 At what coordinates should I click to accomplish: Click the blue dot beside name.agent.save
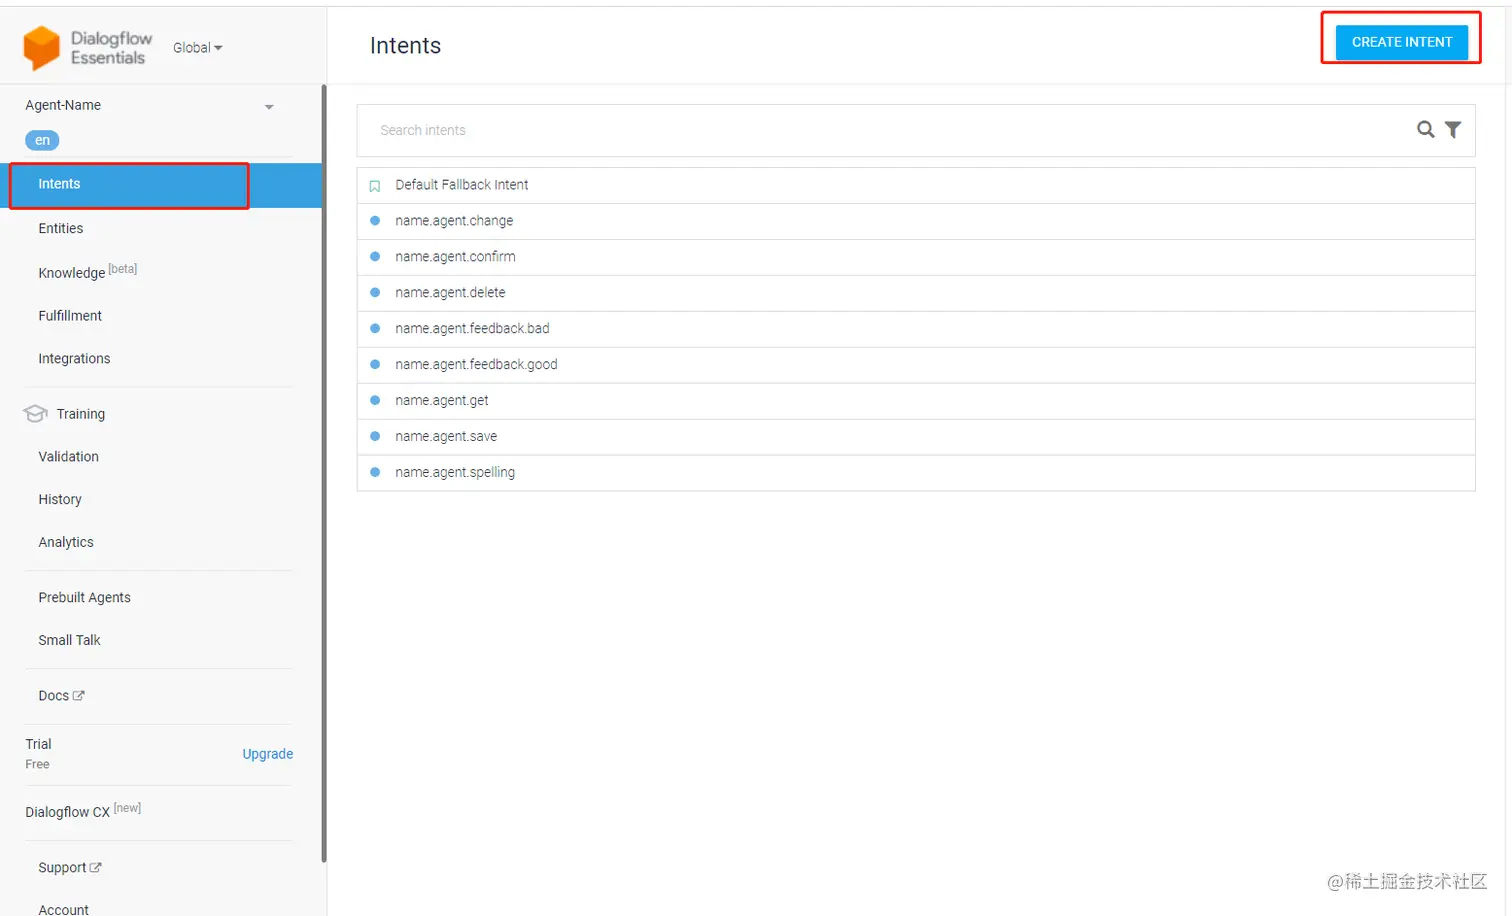tap(375, 436)
